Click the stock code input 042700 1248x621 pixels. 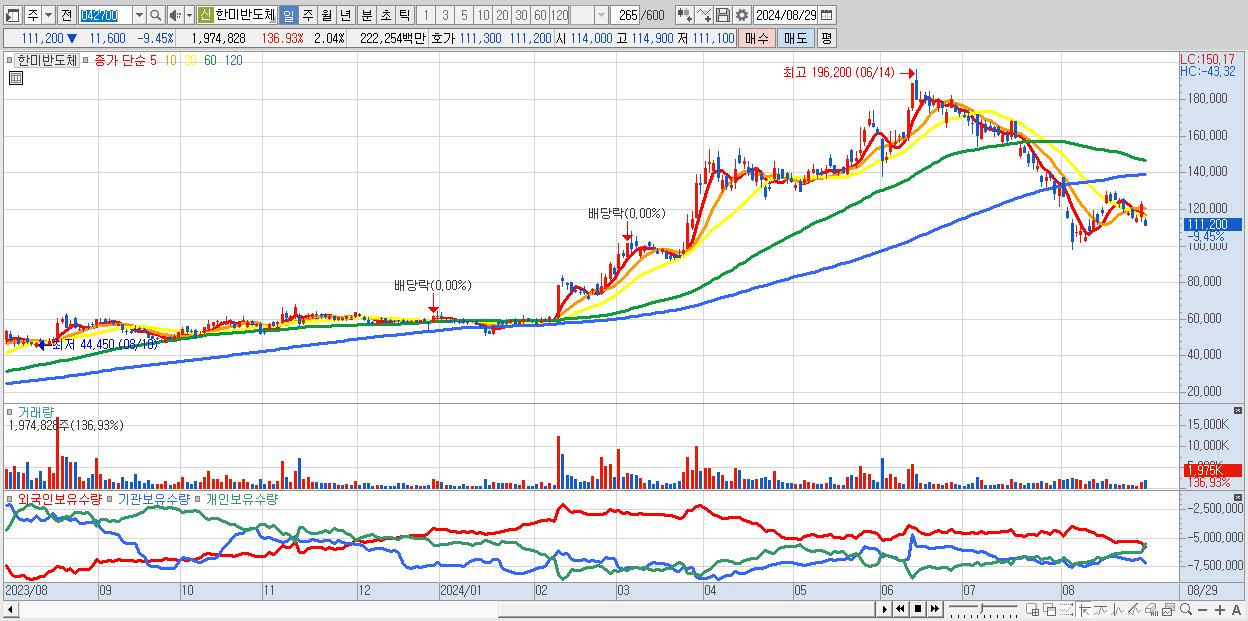tap(106, 15)
